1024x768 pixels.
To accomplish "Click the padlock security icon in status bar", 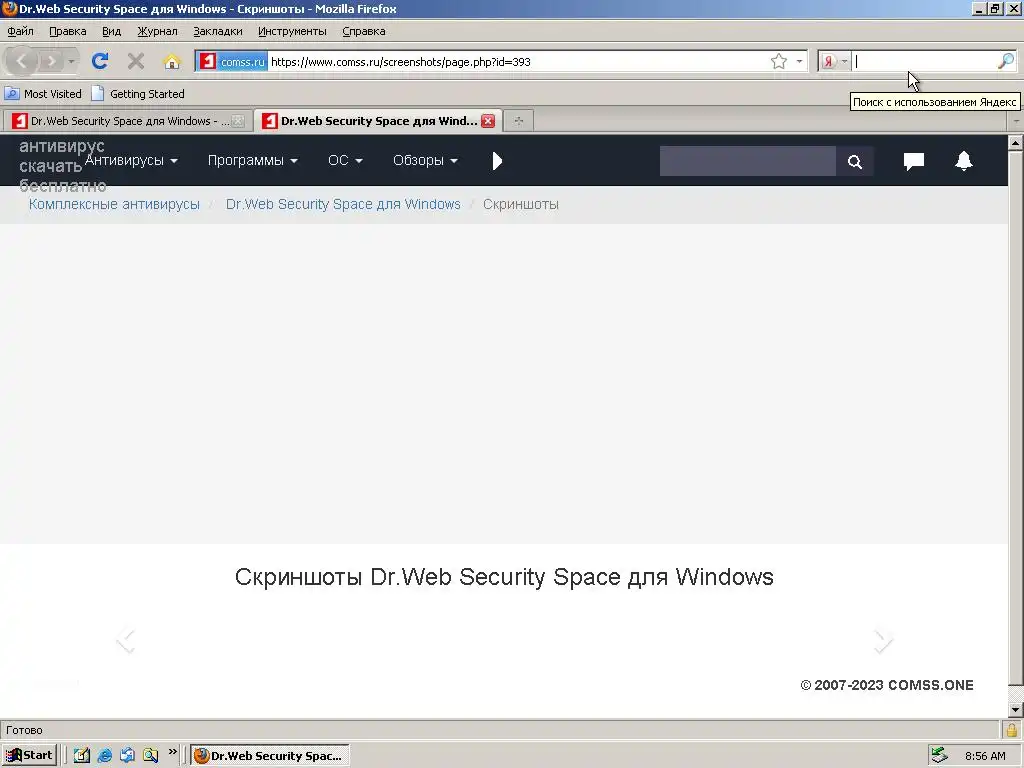I will tap(1012, 730).
